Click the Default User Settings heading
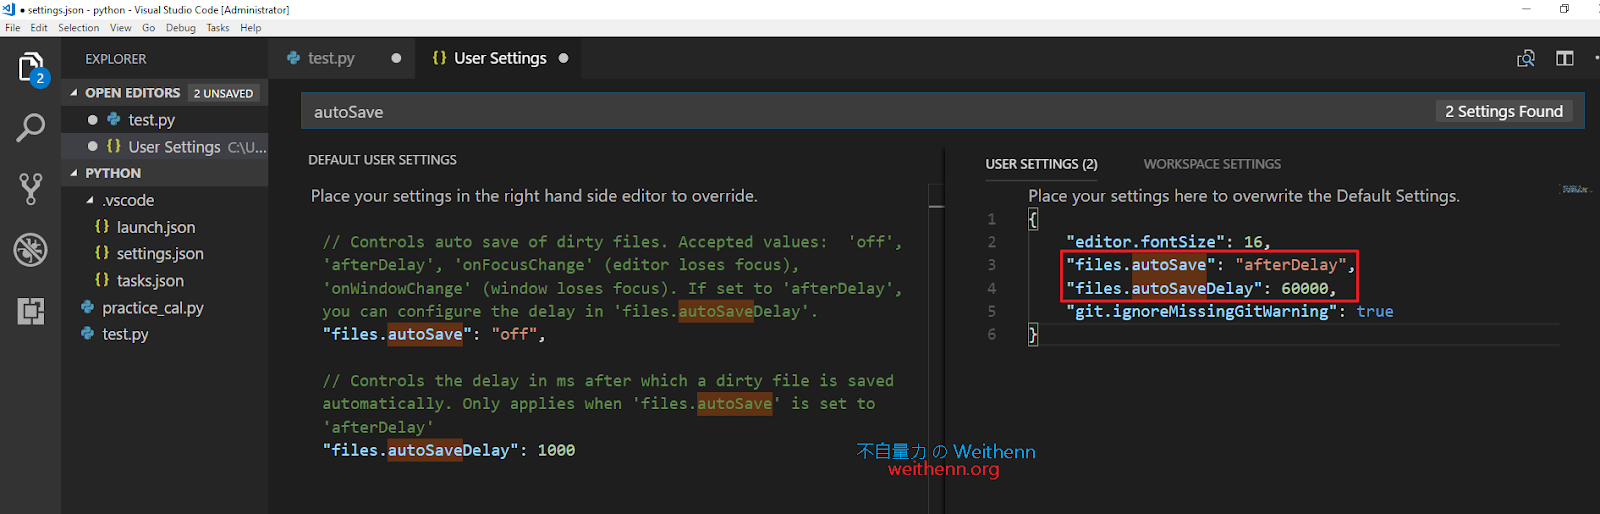 382,160
